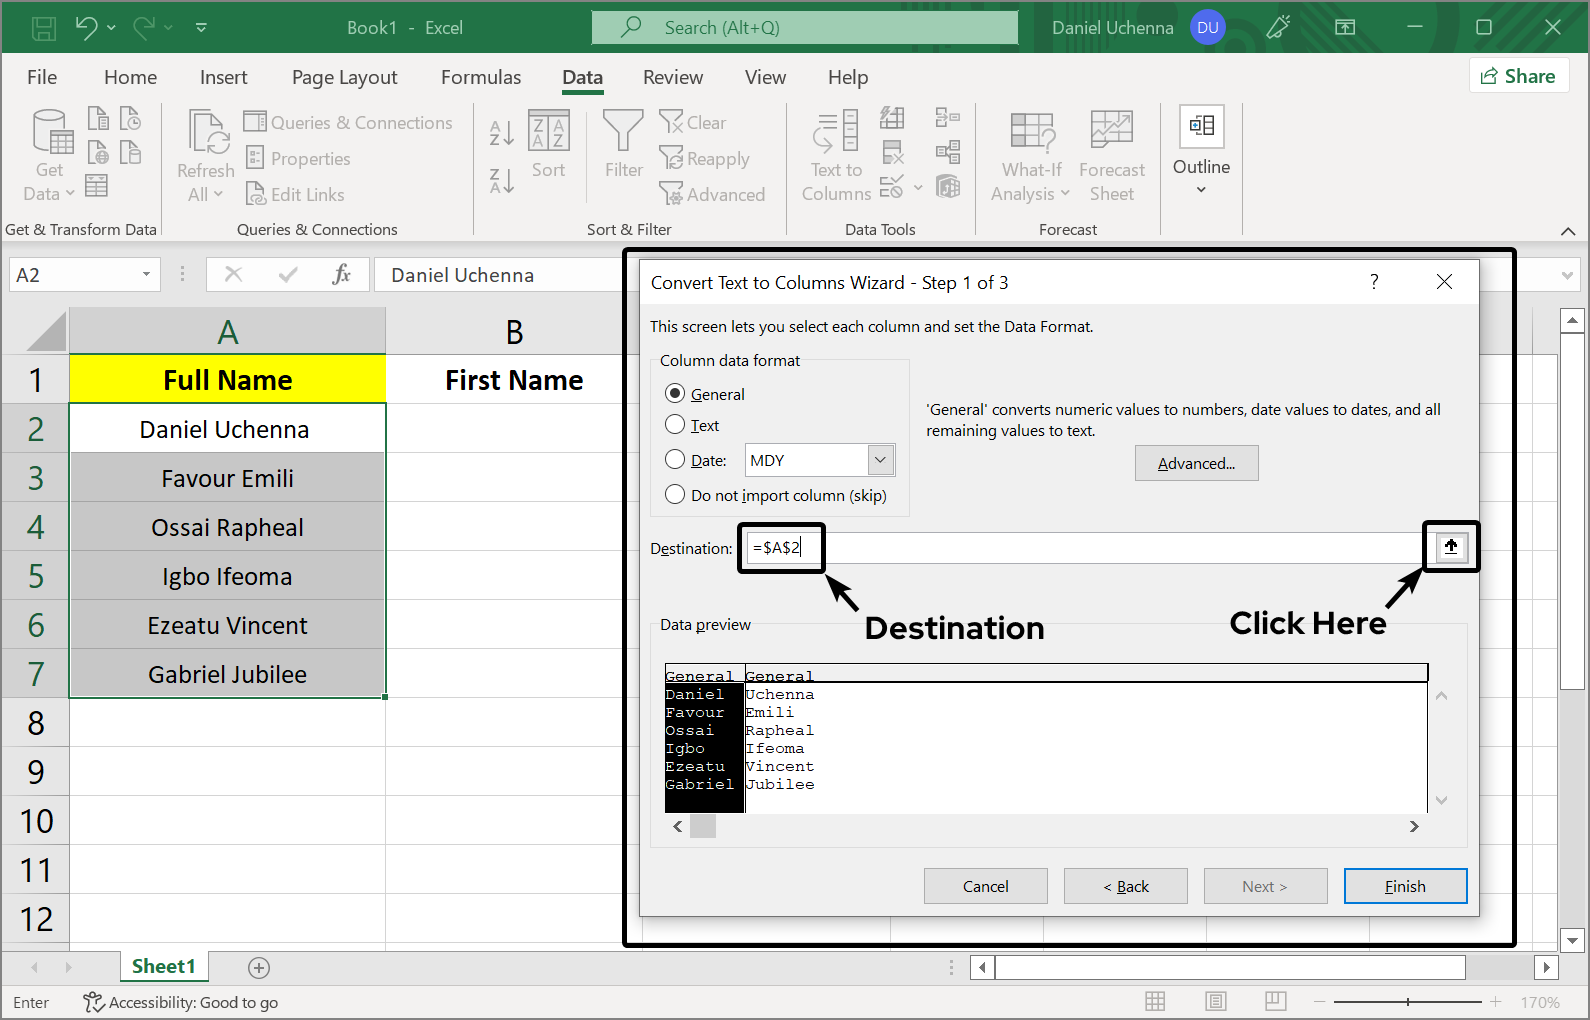Expand the Name Box dropdown arrow

(x=146, y=275)
